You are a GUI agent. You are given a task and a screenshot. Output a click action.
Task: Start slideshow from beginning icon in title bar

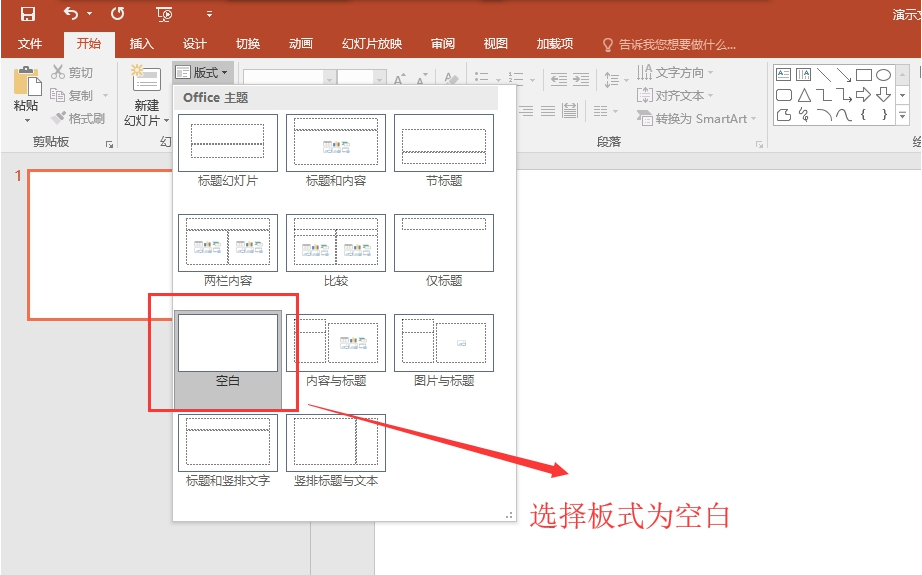click(x=165, y=14)
